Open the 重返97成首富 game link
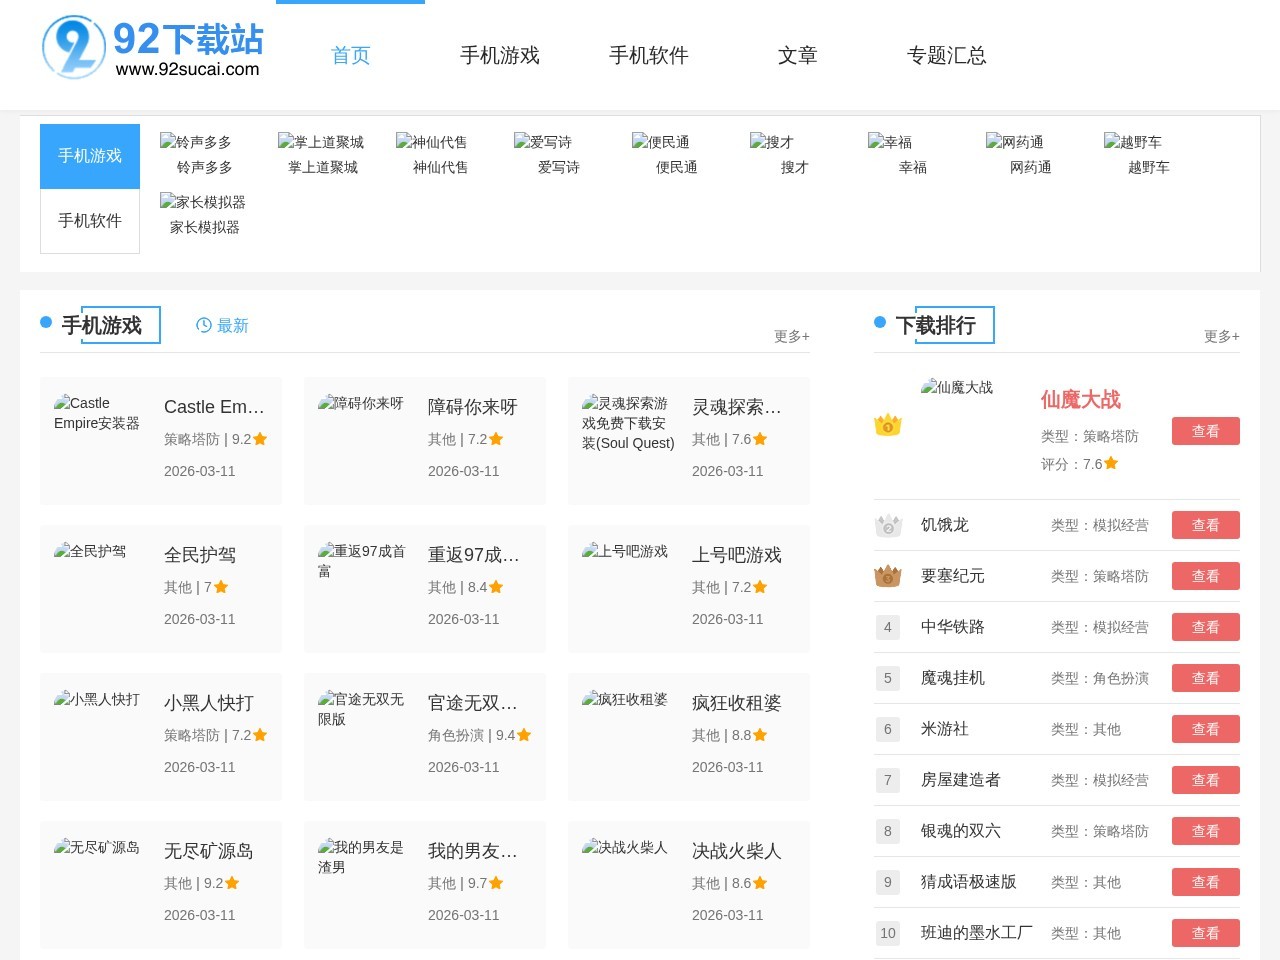Image resolution: width=1280 pixels, height=960 pixels. (x=473, y=555)
